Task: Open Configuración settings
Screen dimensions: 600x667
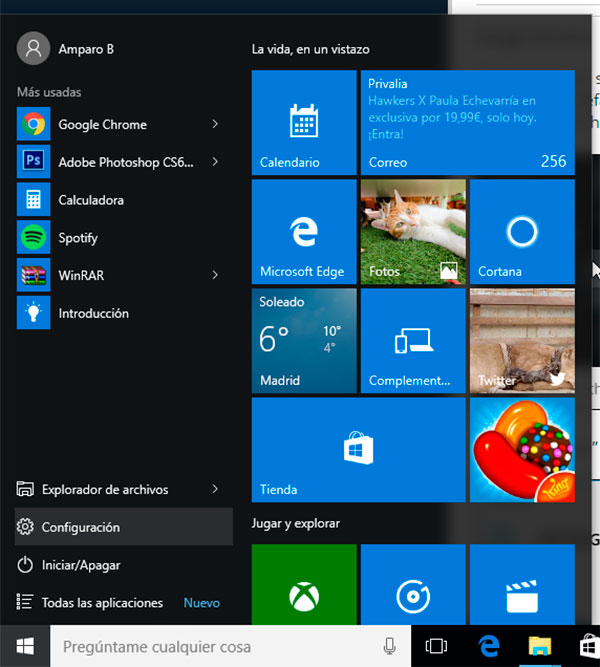Action: click(80, 528)
